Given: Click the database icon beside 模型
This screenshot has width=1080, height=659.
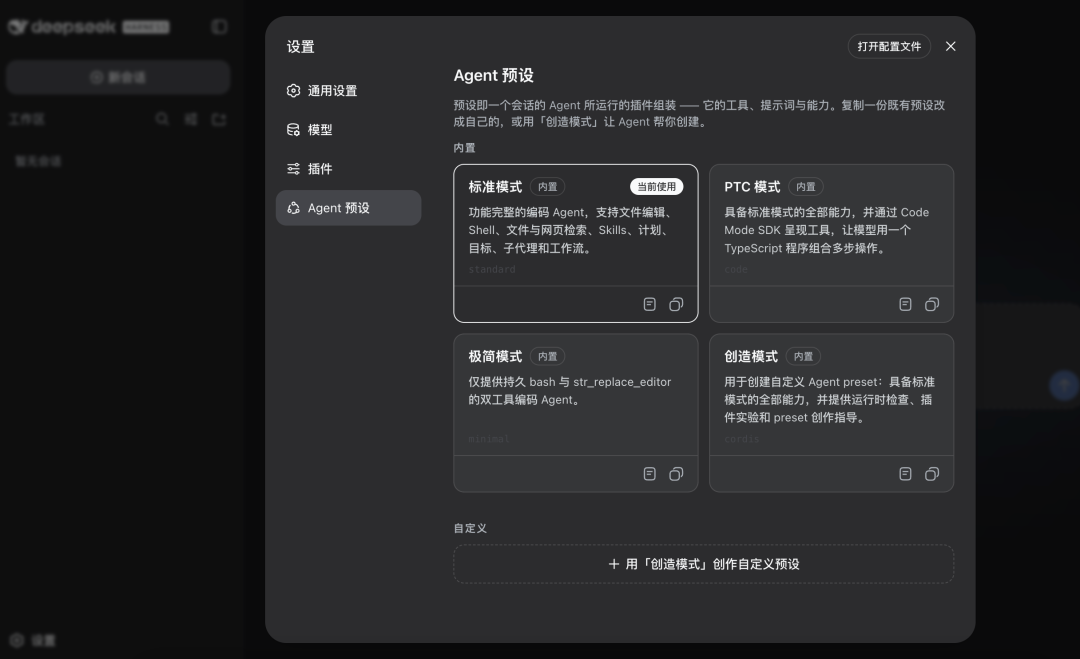Looking at the screenshot, I should (x=293, y=129).
